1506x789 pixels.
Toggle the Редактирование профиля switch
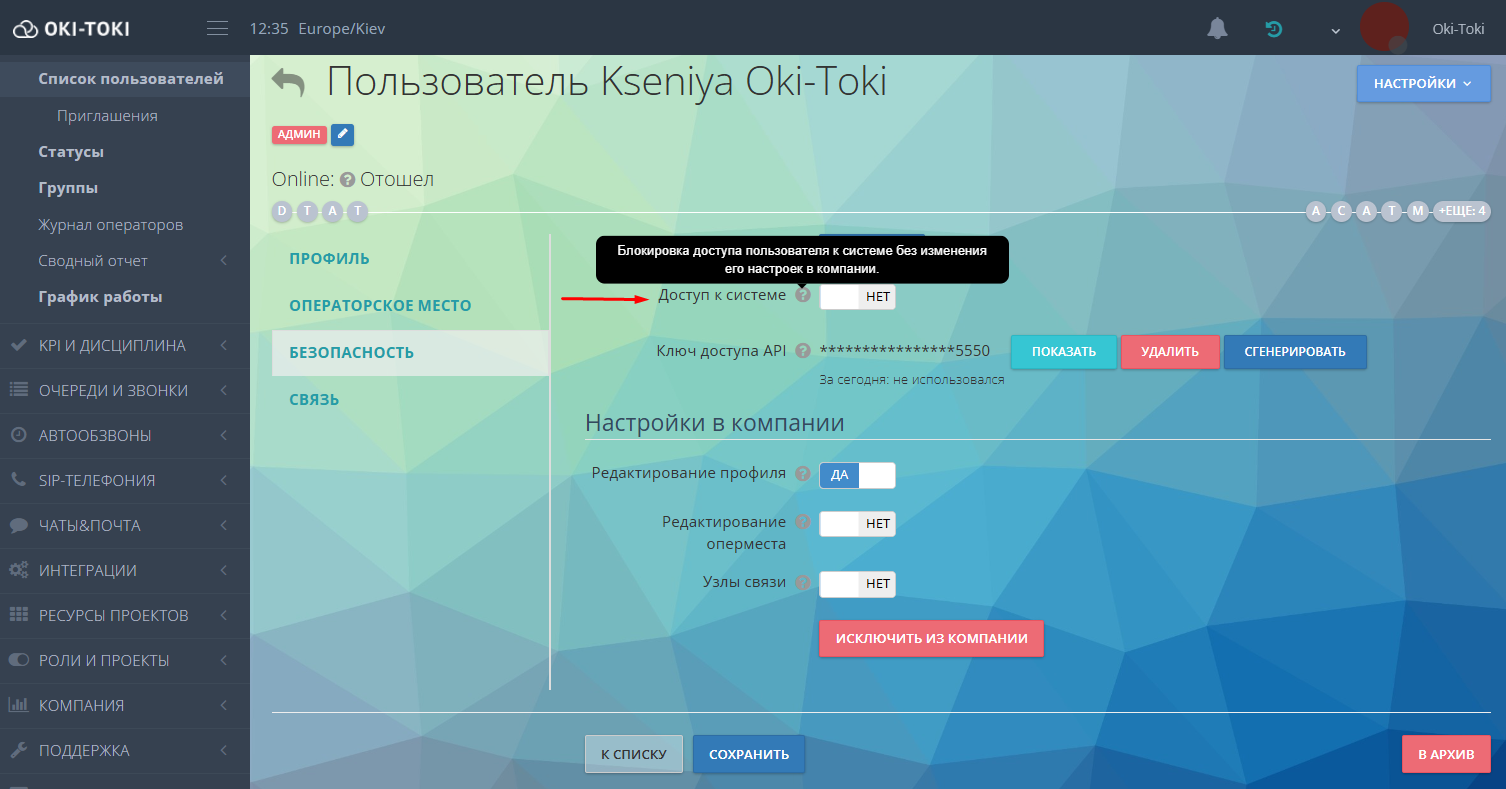click(857, 475)
